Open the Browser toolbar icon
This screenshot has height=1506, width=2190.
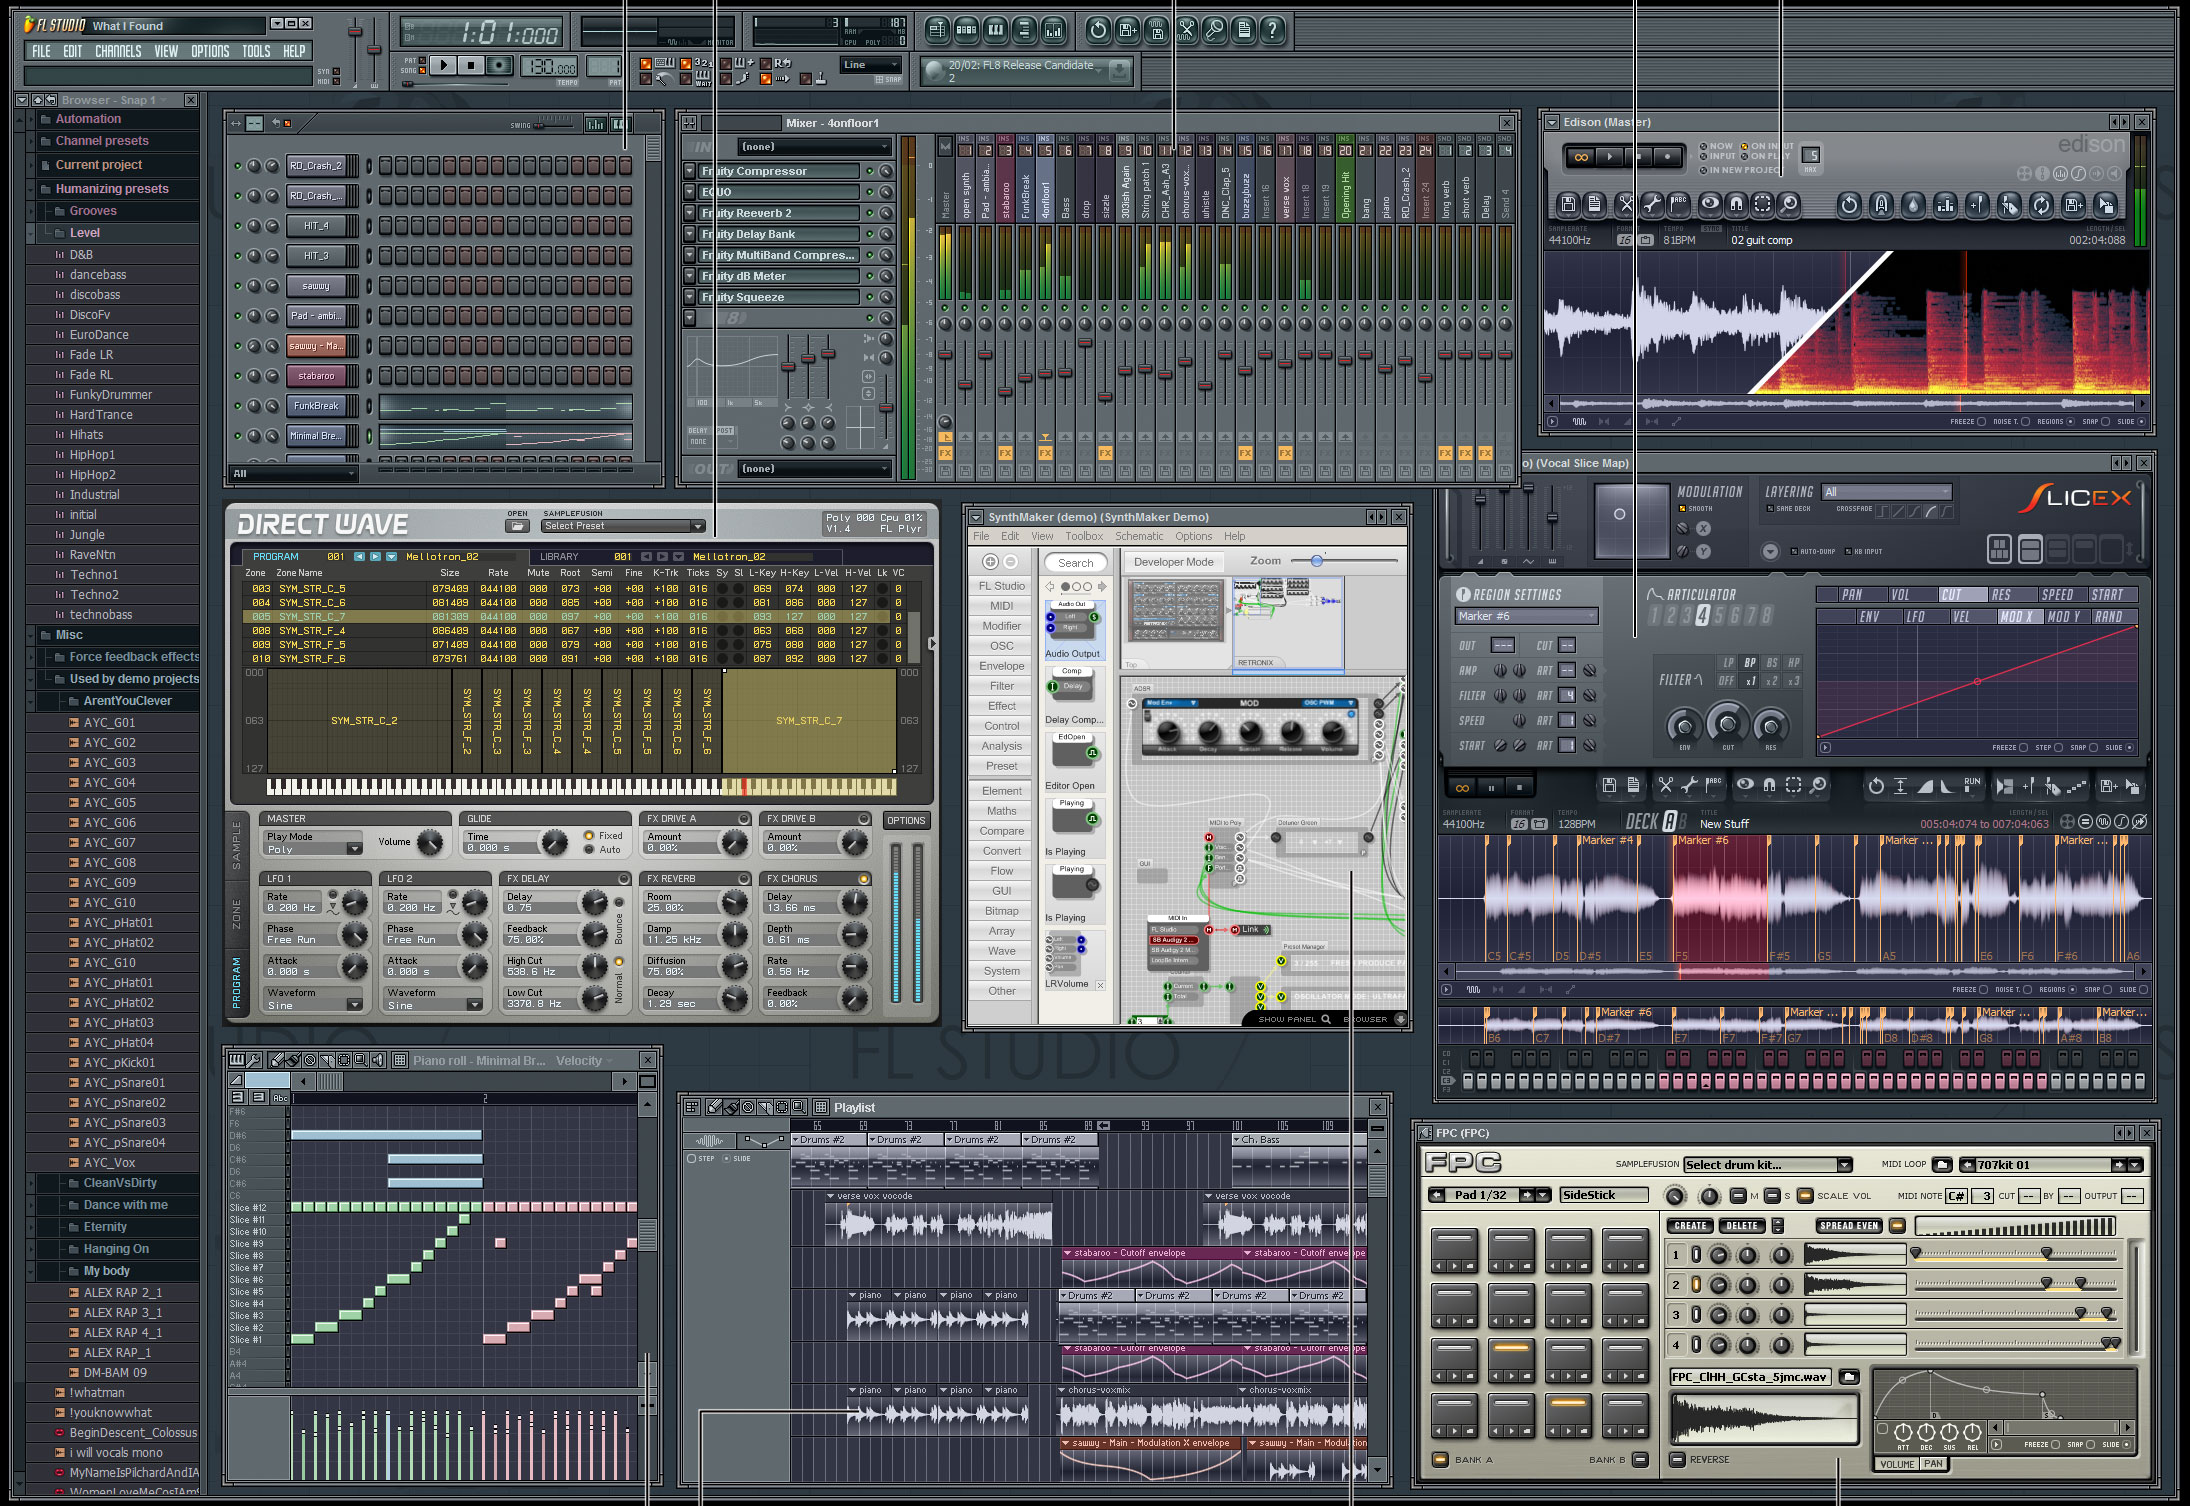coord(1024,30)
